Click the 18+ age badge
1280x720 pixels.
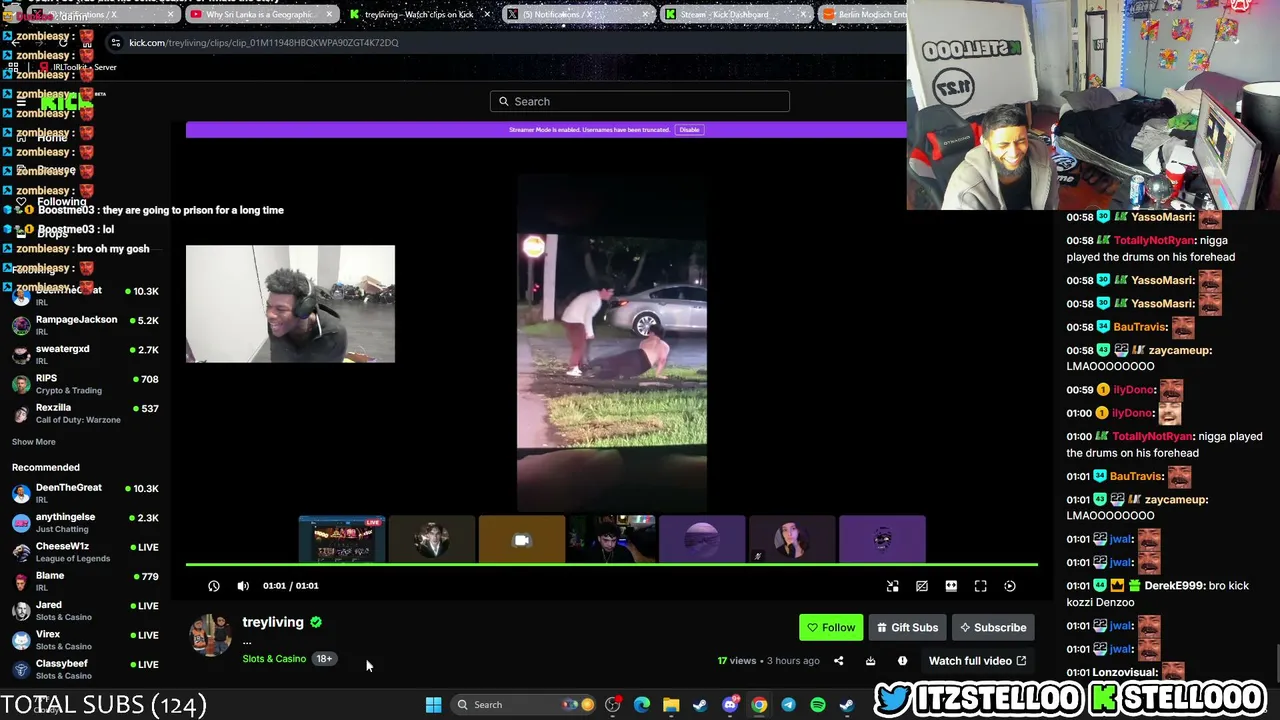coord(324,659)
